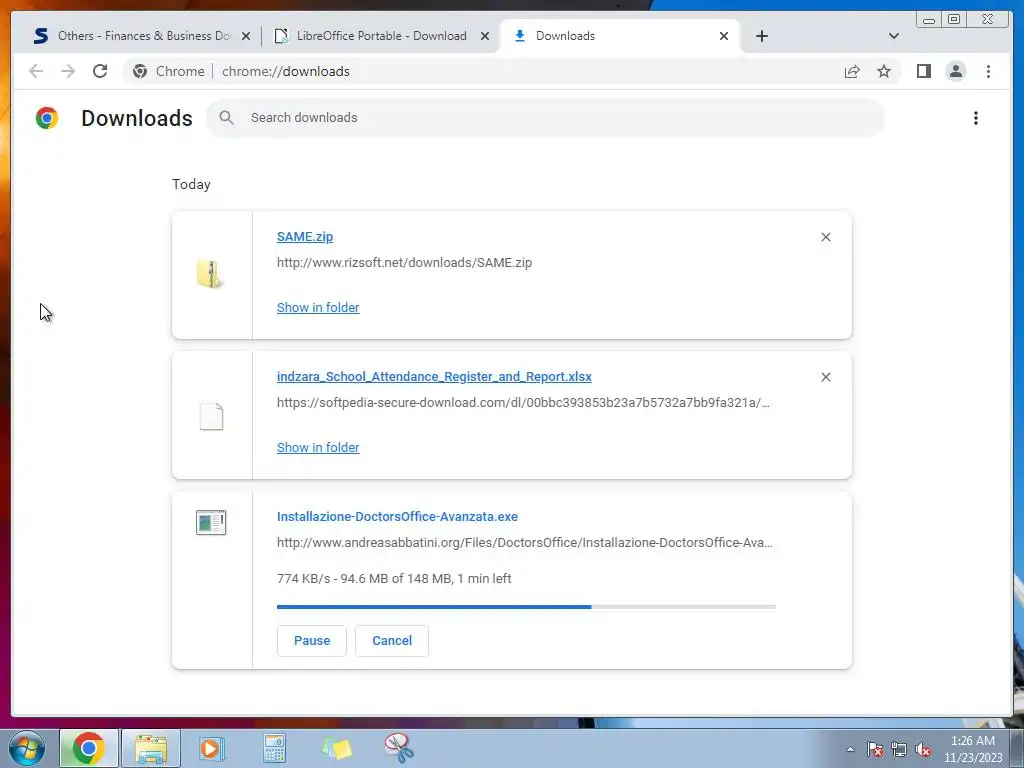Open the taskbar clock showing 1:26 AM

[x=973, y=749]
